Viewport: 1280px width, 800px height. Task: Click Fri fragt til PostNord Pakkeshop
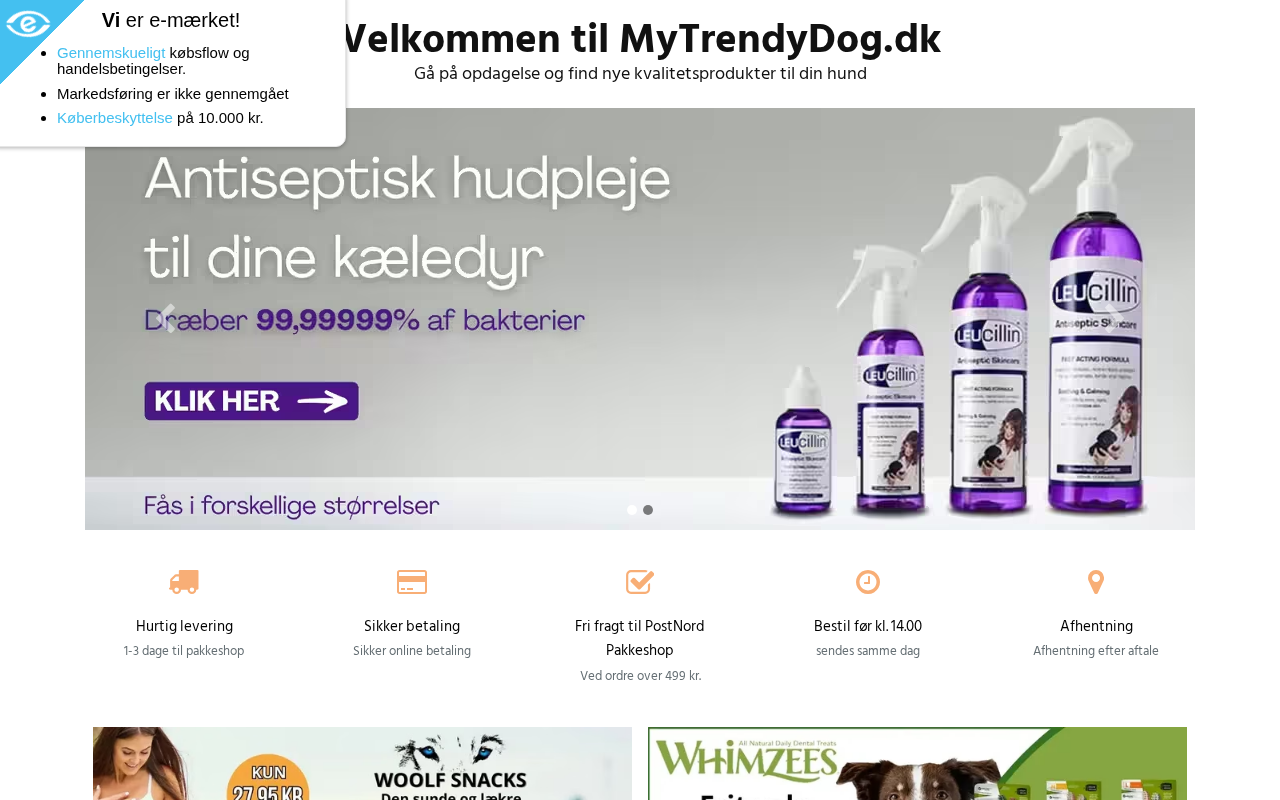[640, 639]
